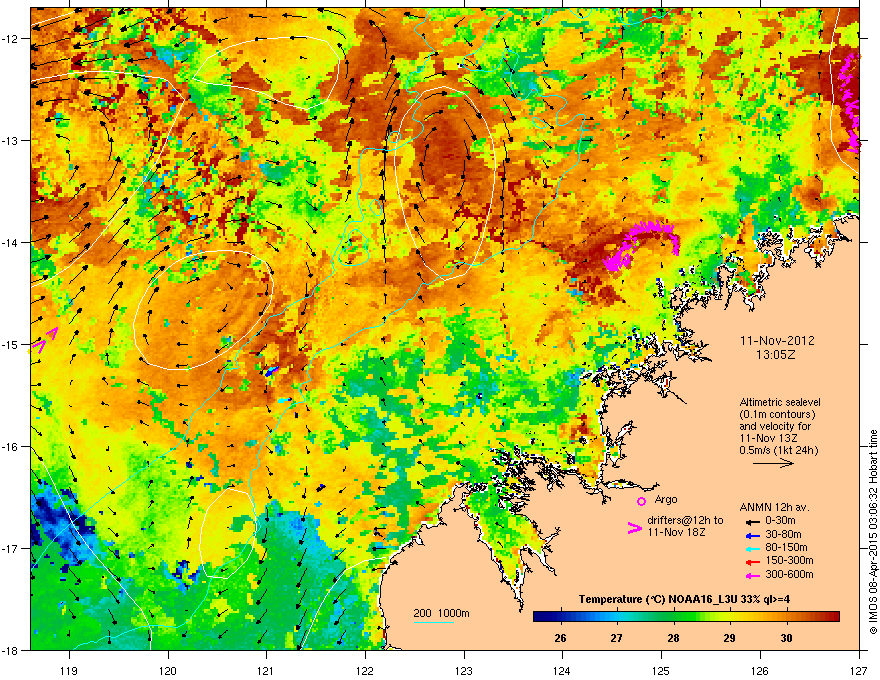
Task: Click longitude axis label 123
Action: [x=464, y=670]
